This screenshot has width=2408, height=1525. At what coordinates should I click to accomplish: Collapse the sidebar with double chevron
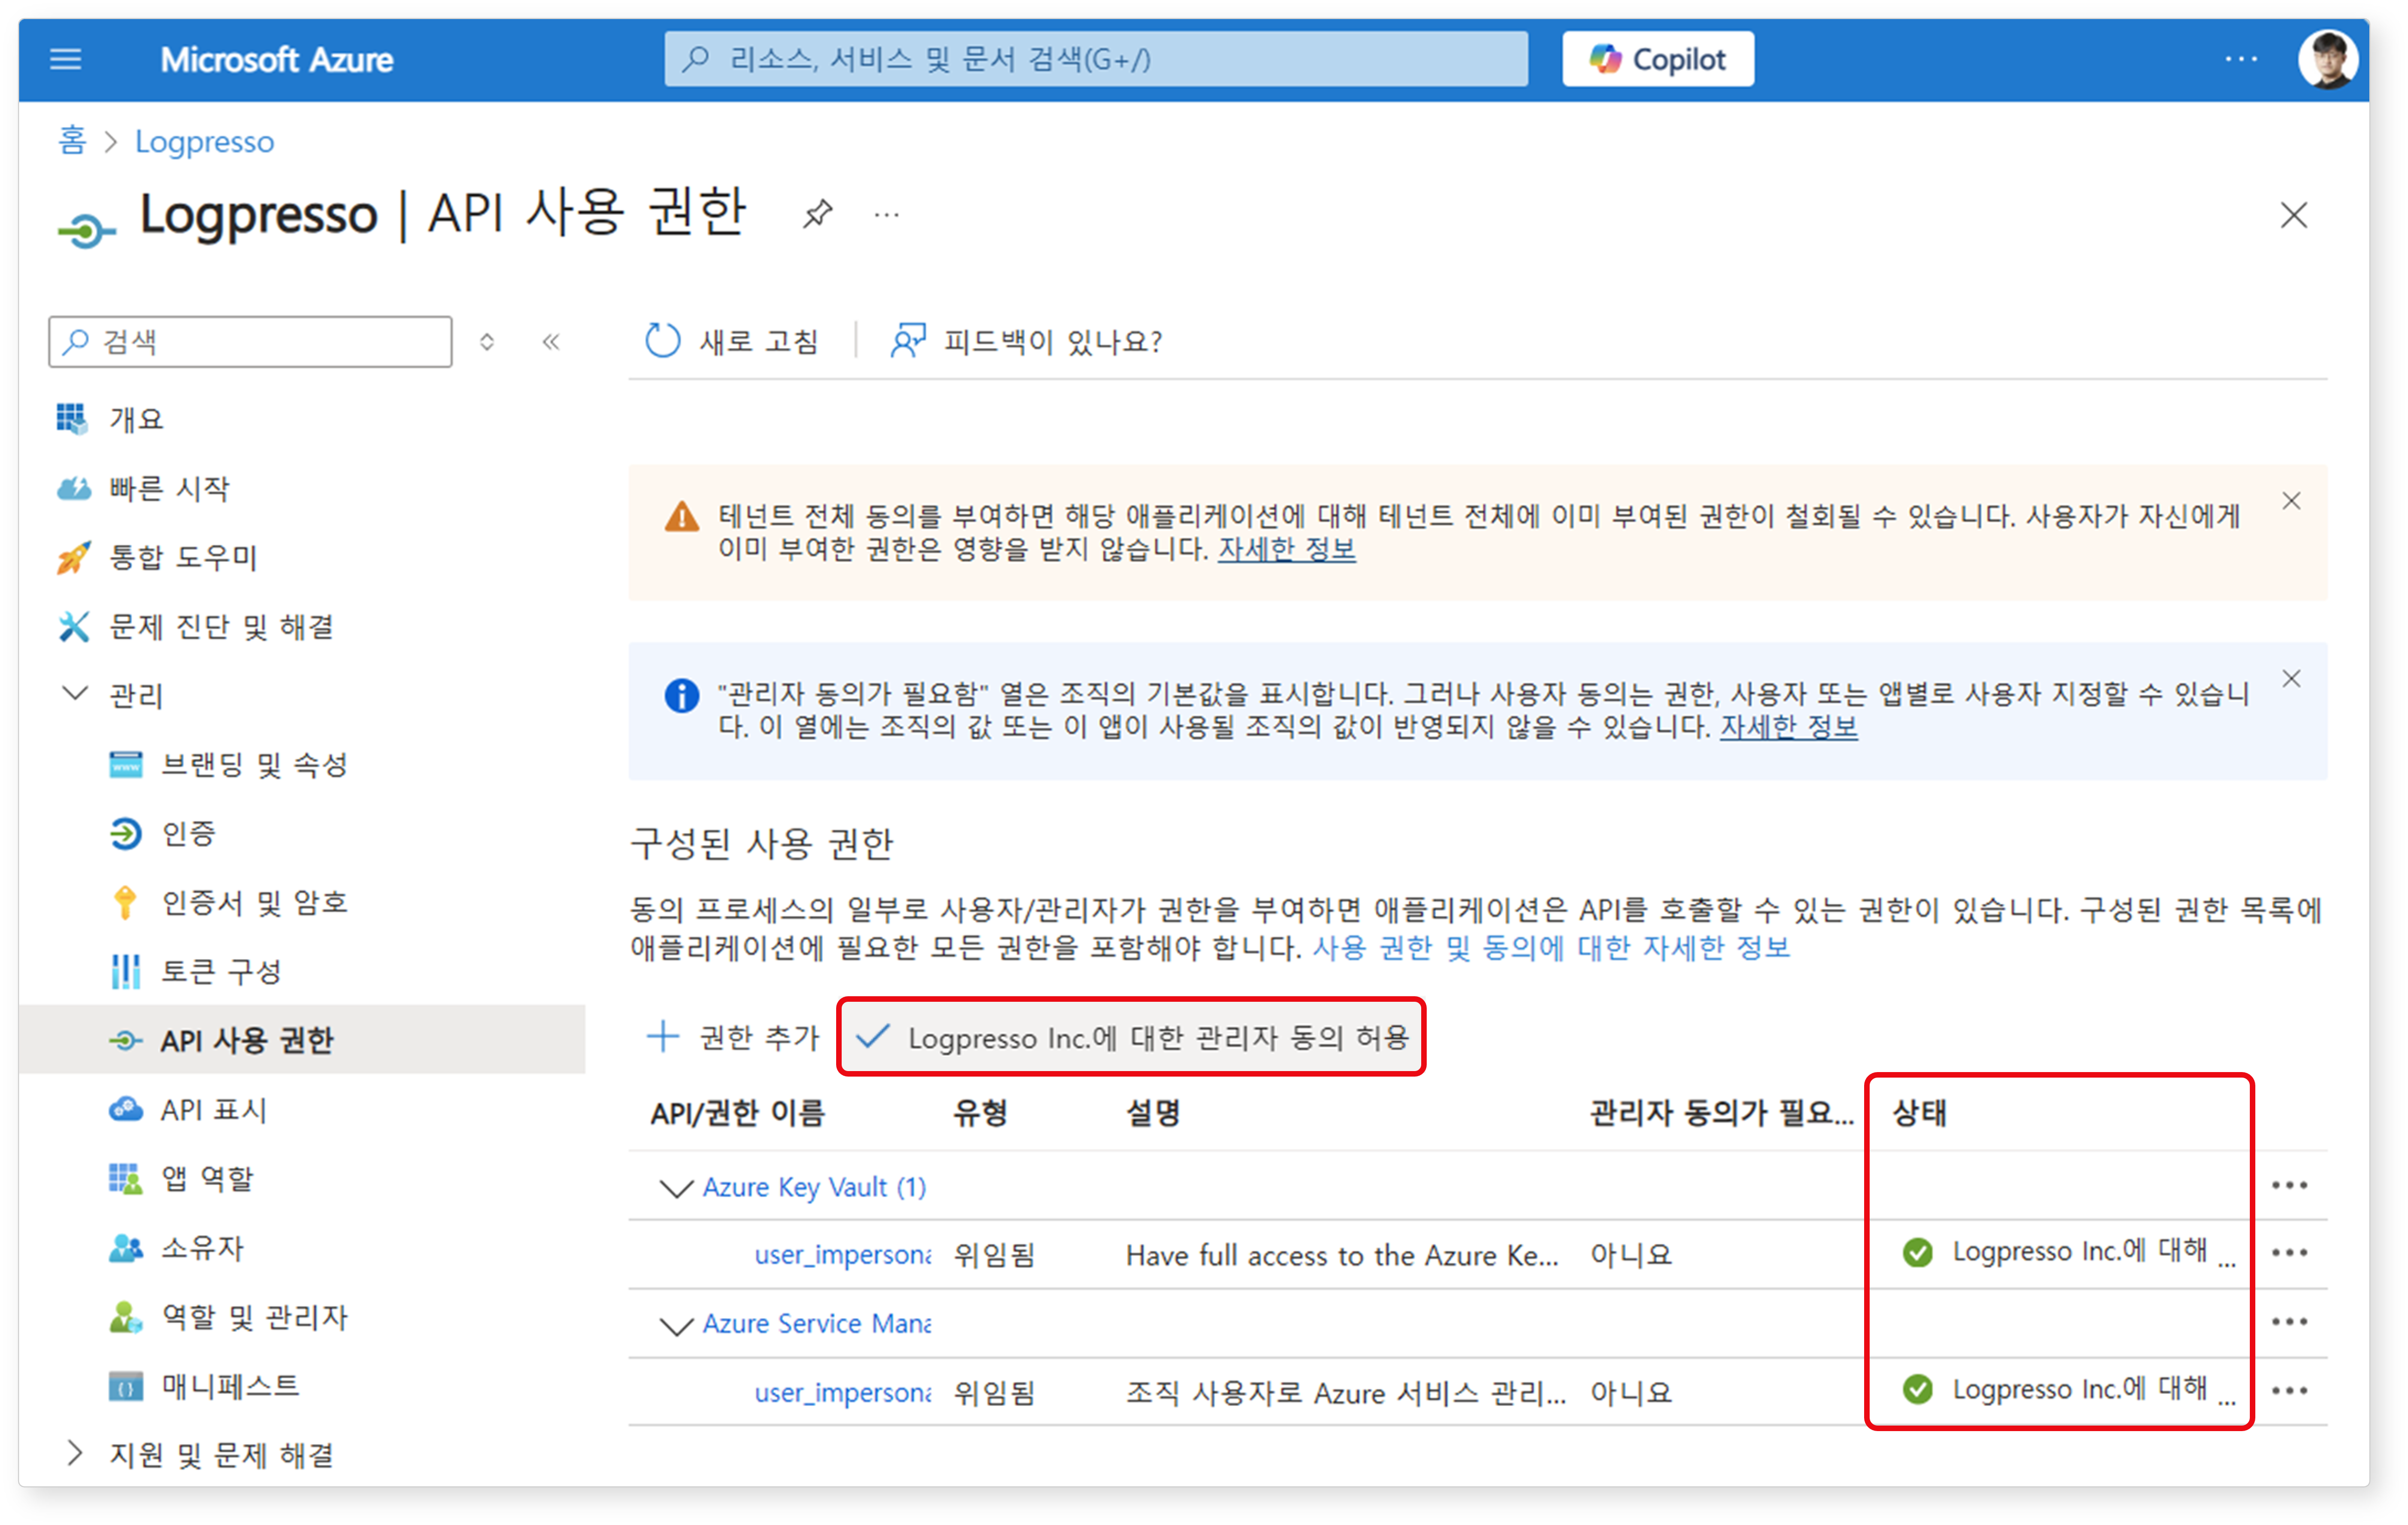tap(551, 342)
